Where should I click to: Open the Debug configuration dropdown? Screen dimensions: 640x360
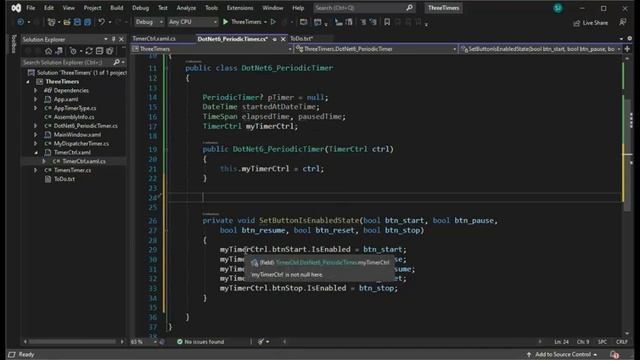coord(149,22)
